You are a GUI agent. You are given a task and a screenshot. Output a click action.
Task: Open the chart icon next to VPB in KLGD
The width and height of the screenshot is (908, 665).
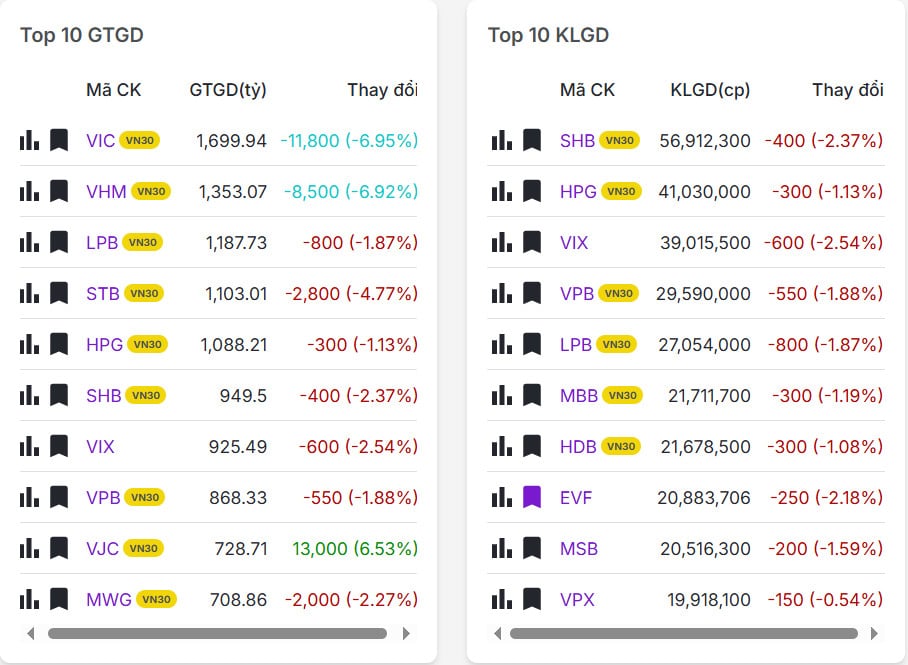(x=500, y=293)
